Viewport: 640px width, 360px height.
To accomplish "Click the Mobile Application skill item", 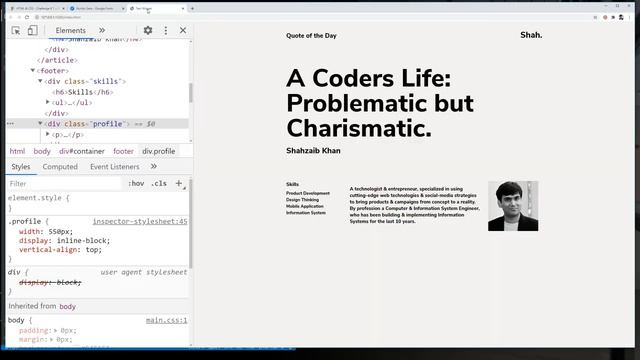I will click(x=304, y=206).
